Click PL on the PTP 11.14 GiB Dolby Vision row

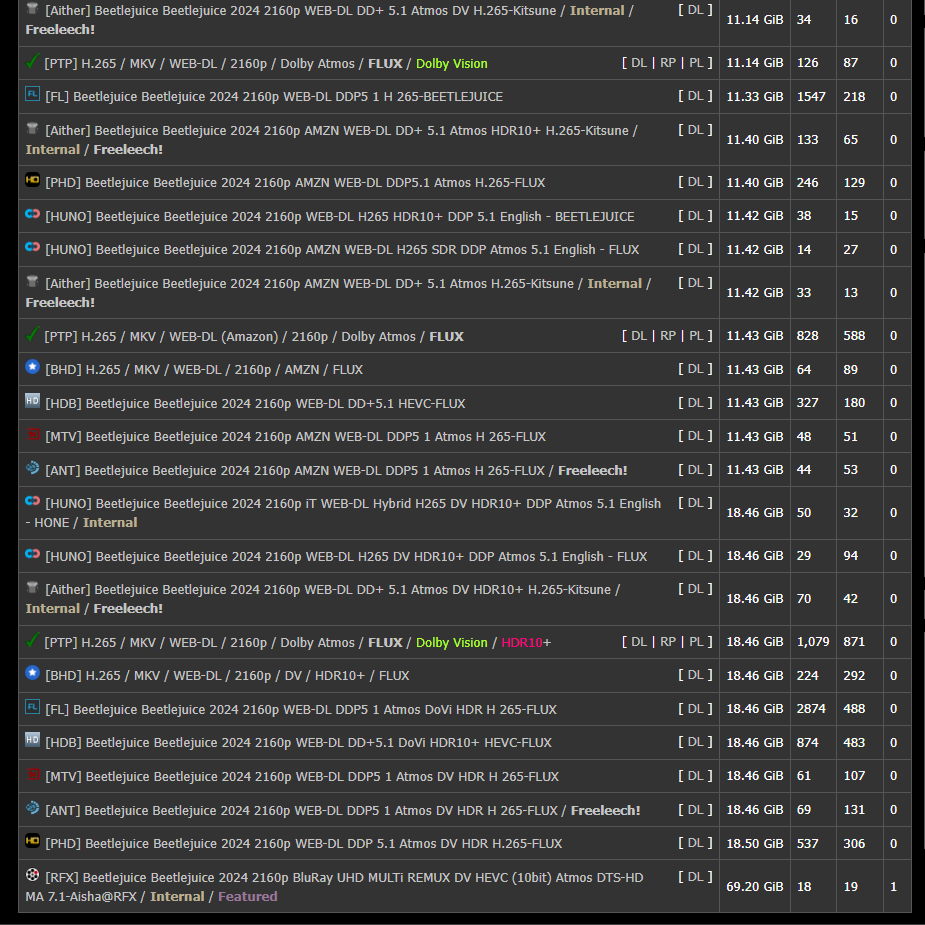(x=696, y=63)
